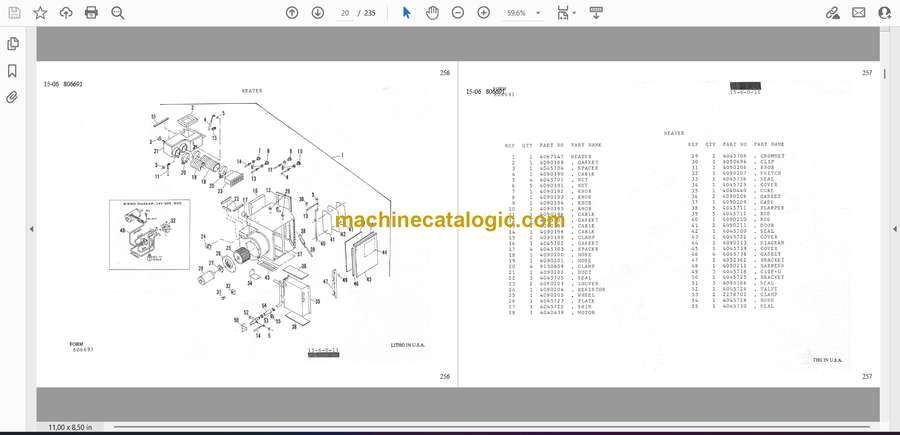Upload file to cloud storage
The image size is (900, 435).
(66, 13)
